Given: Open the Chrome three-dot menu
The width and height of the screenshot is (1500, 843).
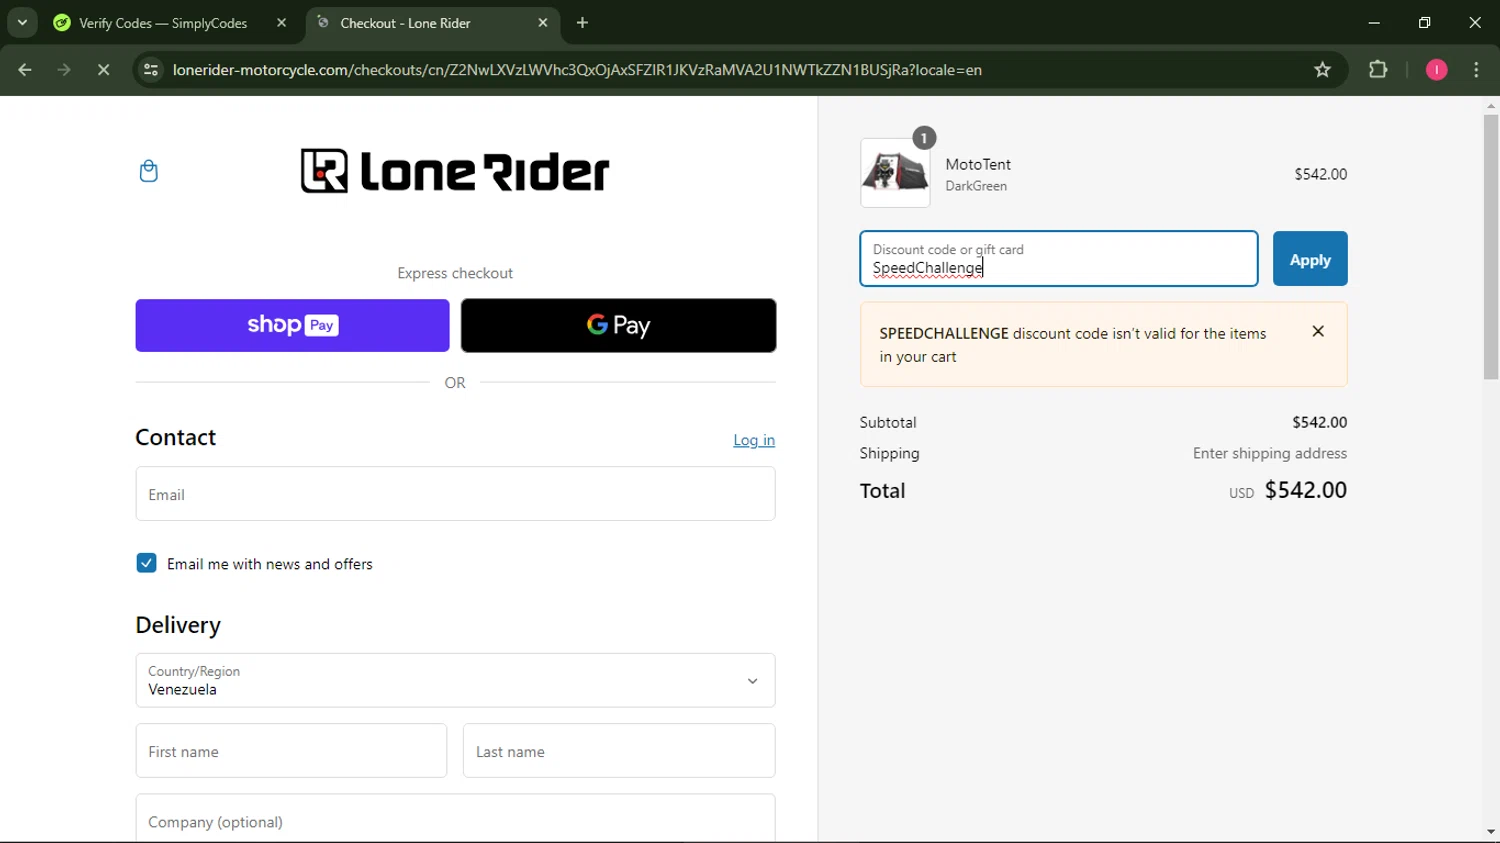Looking at the screenshot, I should [x=1476, y=70].
